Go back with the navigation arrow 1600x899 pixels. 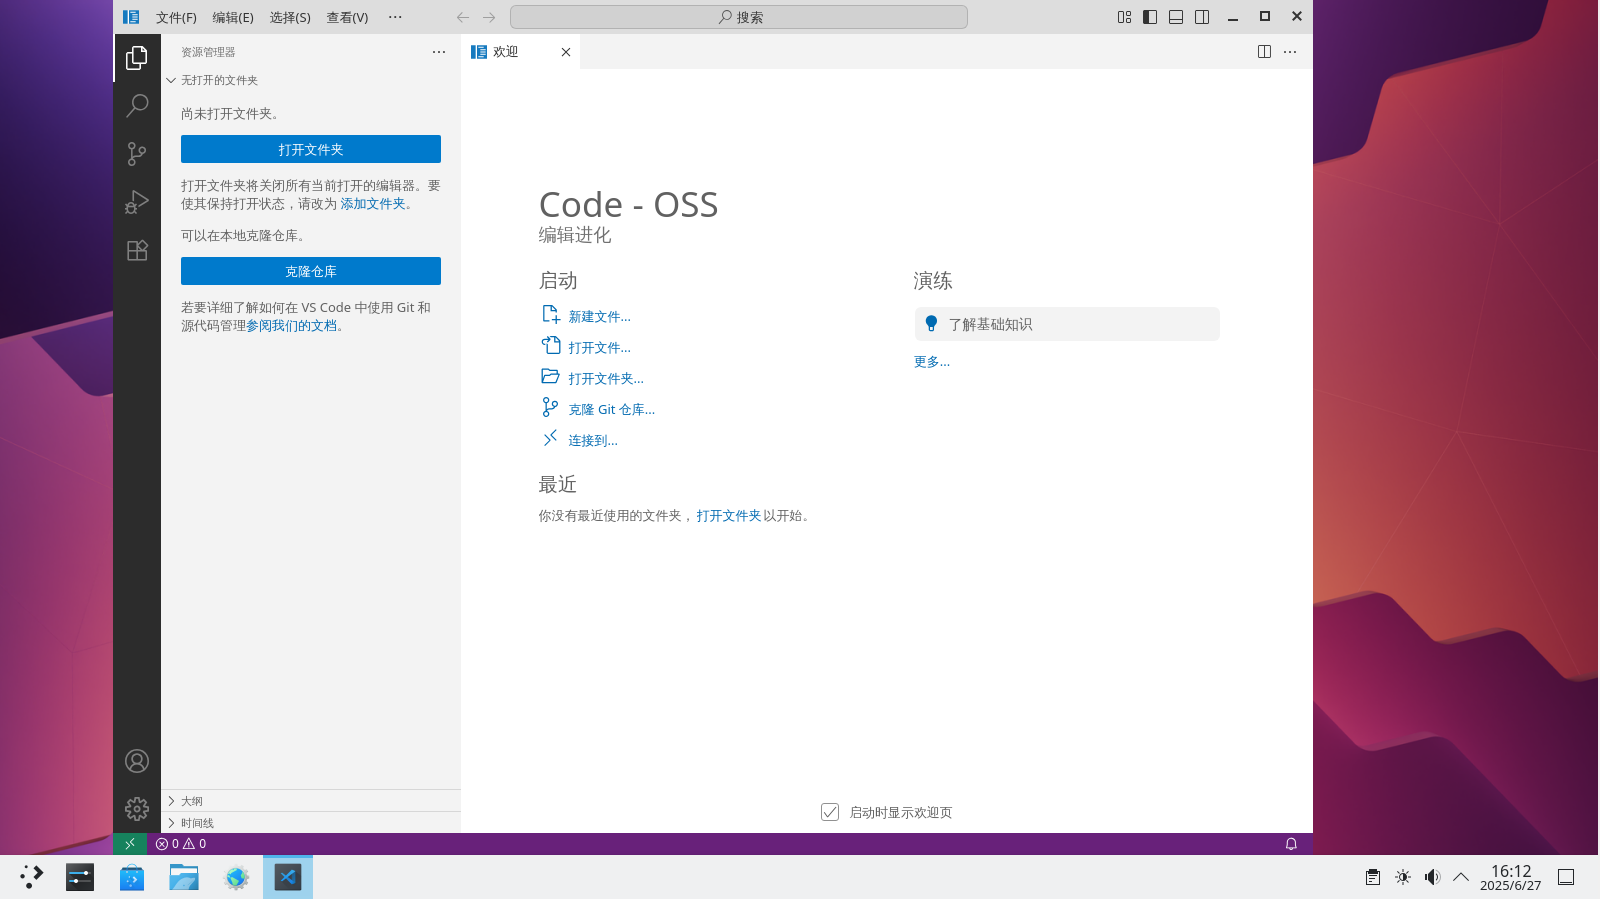point(463,17)
